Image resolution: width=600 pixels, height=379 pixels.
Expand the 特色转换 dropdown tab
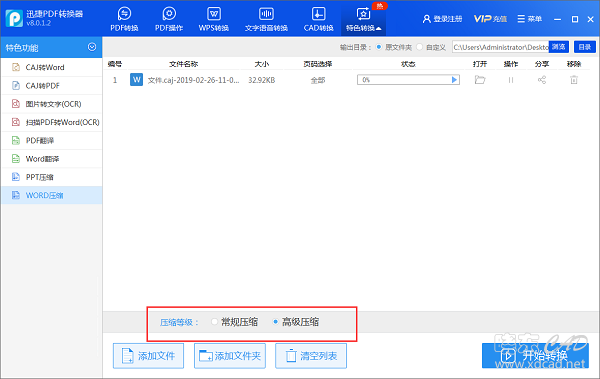[x=363, y=19]
